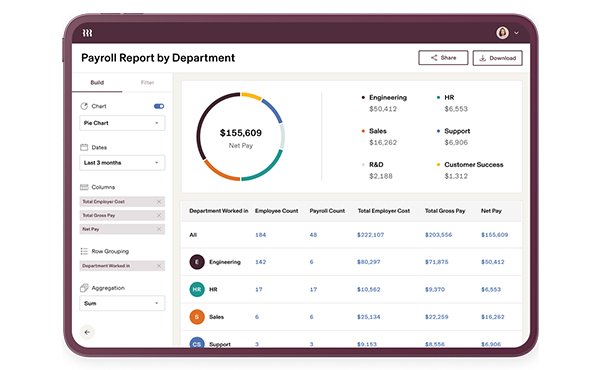Viewport: 600px width, 370px height.
Task: Click the $71,875 Engineering gross pay
Action: tap(437, 262)
